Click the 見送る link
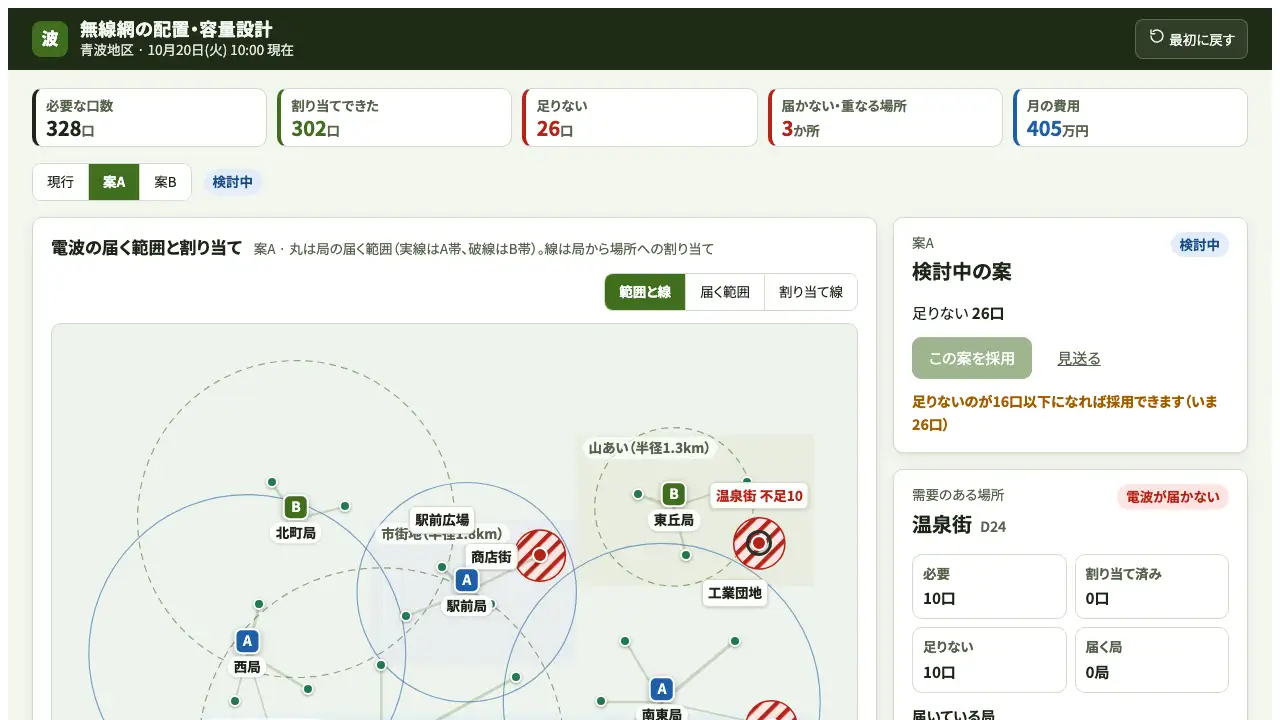Viewport: 1280px width, 720px height. (x=1079, y=358)
